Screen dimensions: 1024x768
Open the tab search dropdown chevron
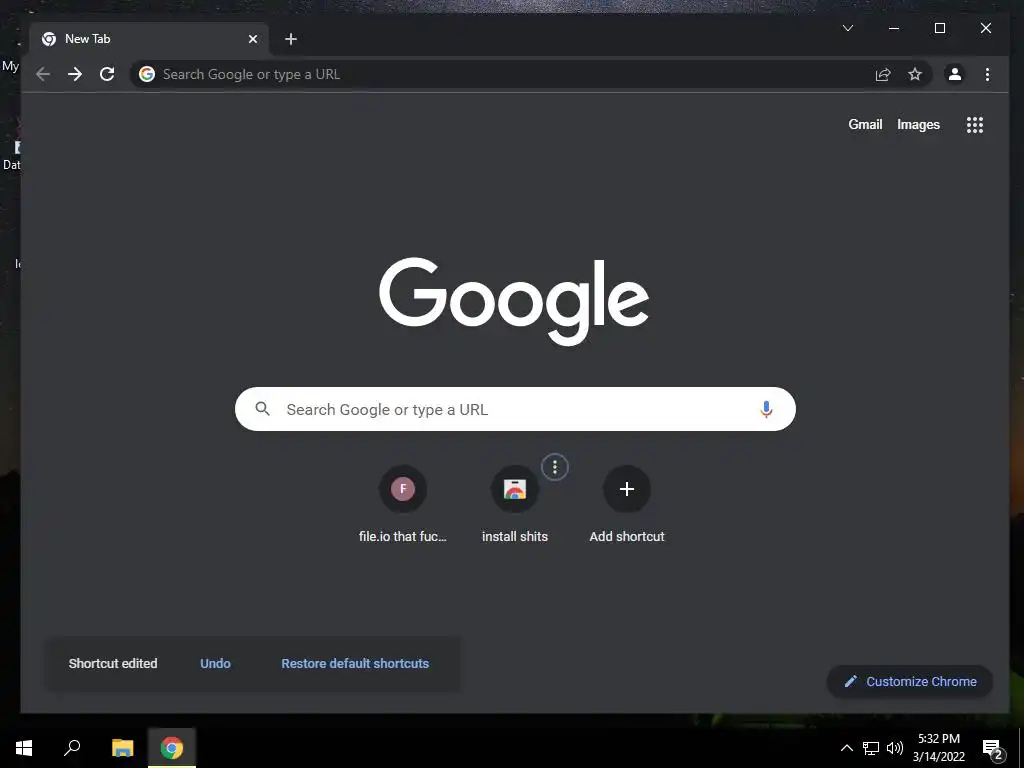(848, 28)
